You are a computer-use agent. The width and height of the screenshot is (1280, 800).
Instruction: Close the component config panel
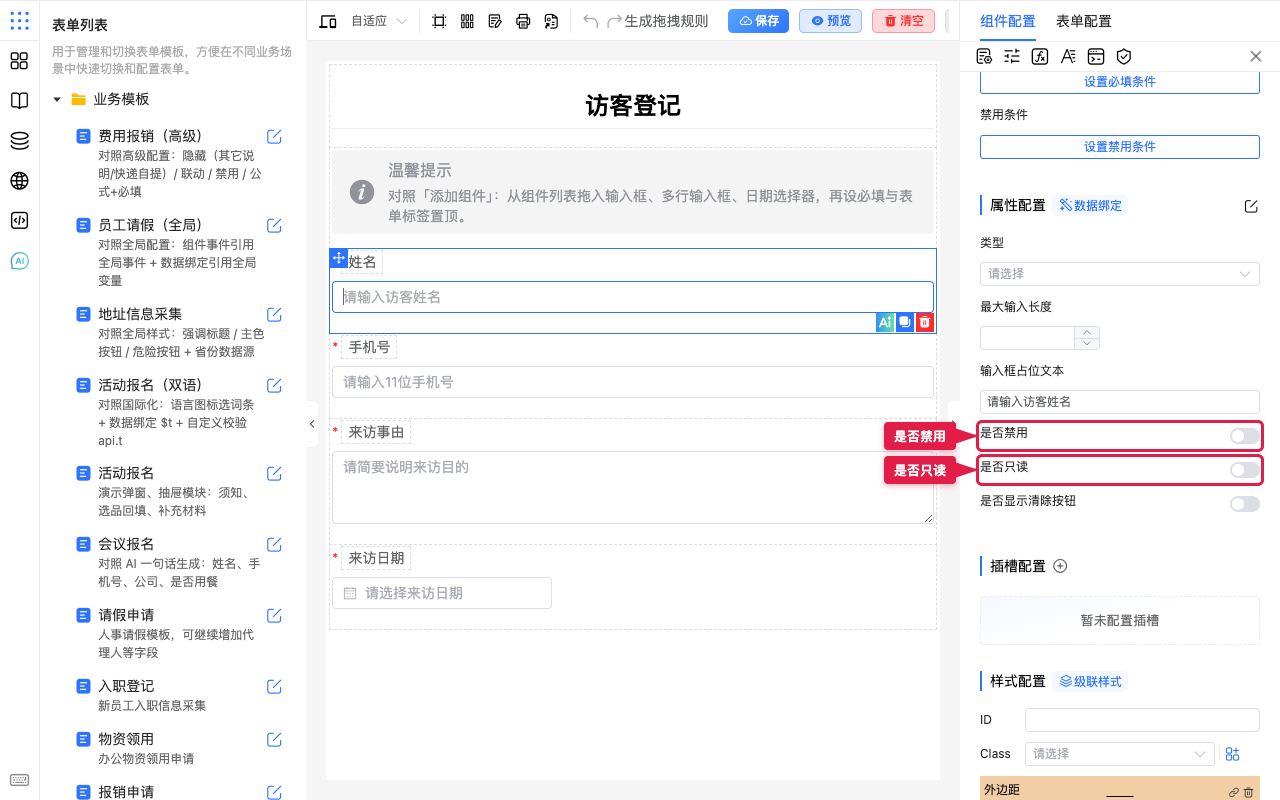click(x=1256, y=57)
